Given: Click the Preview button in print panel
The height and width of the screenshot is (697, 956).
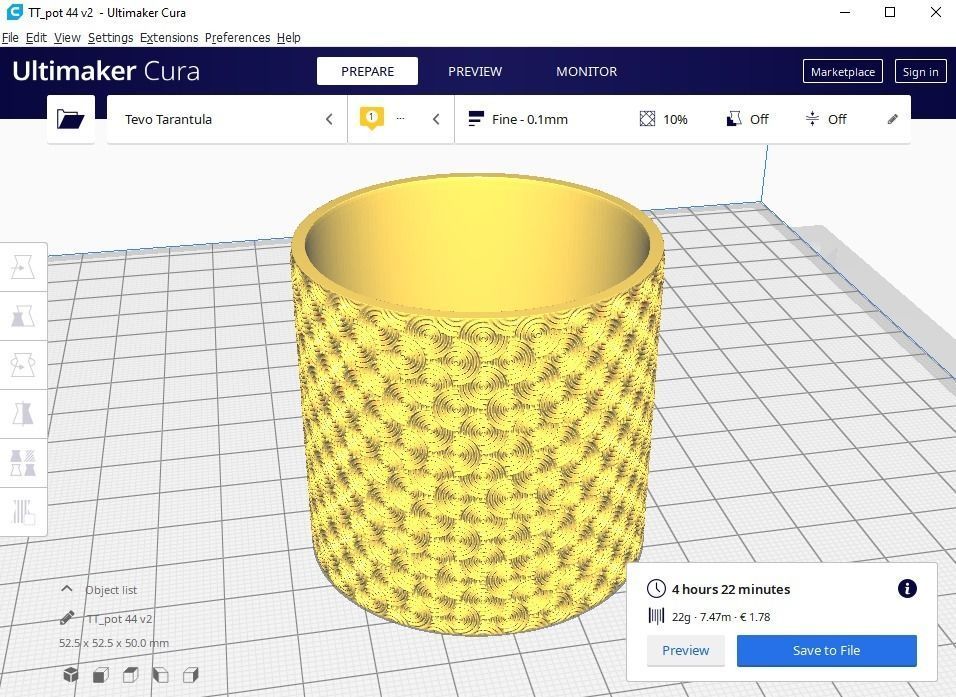Looking at the screenshot, I should (x=685, y=651).
